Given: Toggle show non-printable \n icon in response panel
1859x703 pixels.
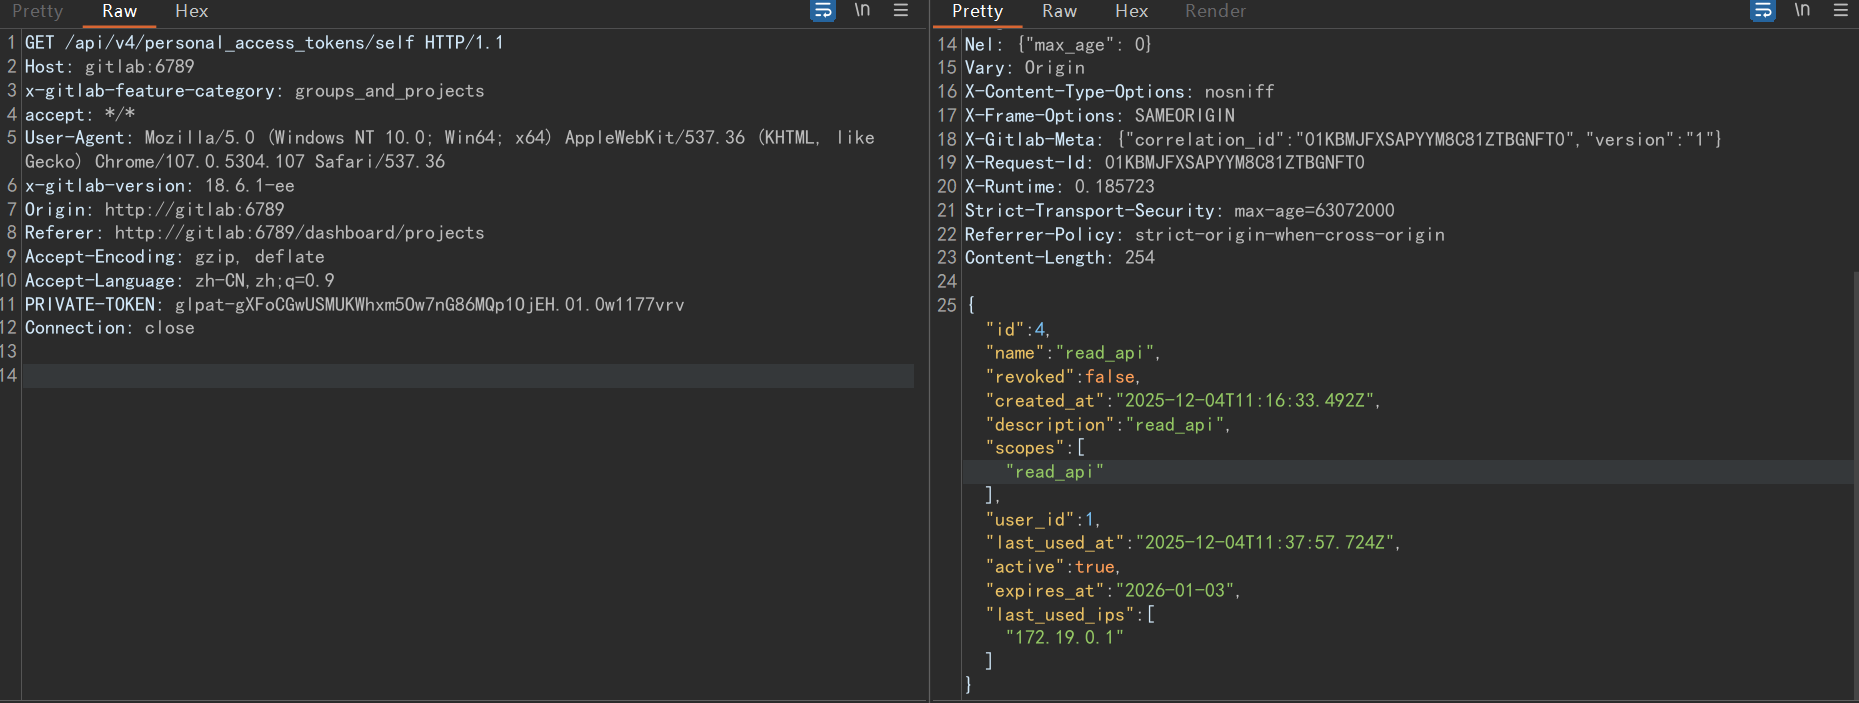Looking at the screenshot, I should (x=1802, y=10).
